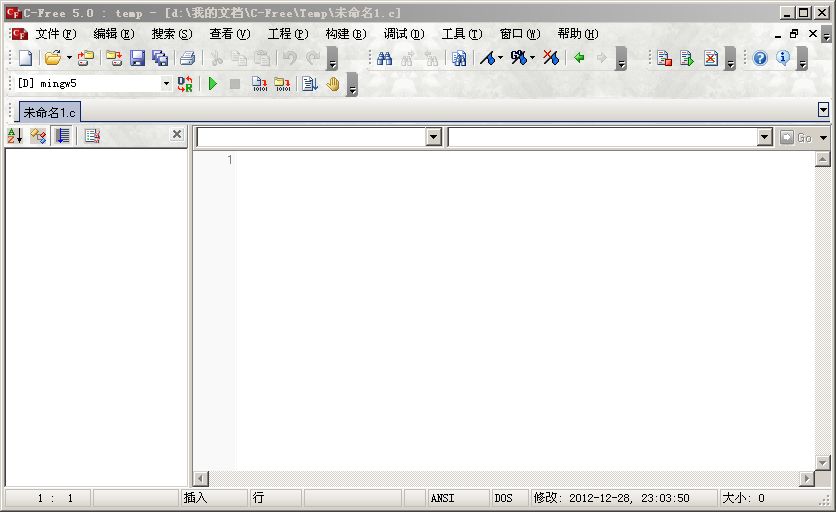Toggle group-by-type icon in symbol panel
Viewport: 836px width, 512px height.
(x=38, y=135)
